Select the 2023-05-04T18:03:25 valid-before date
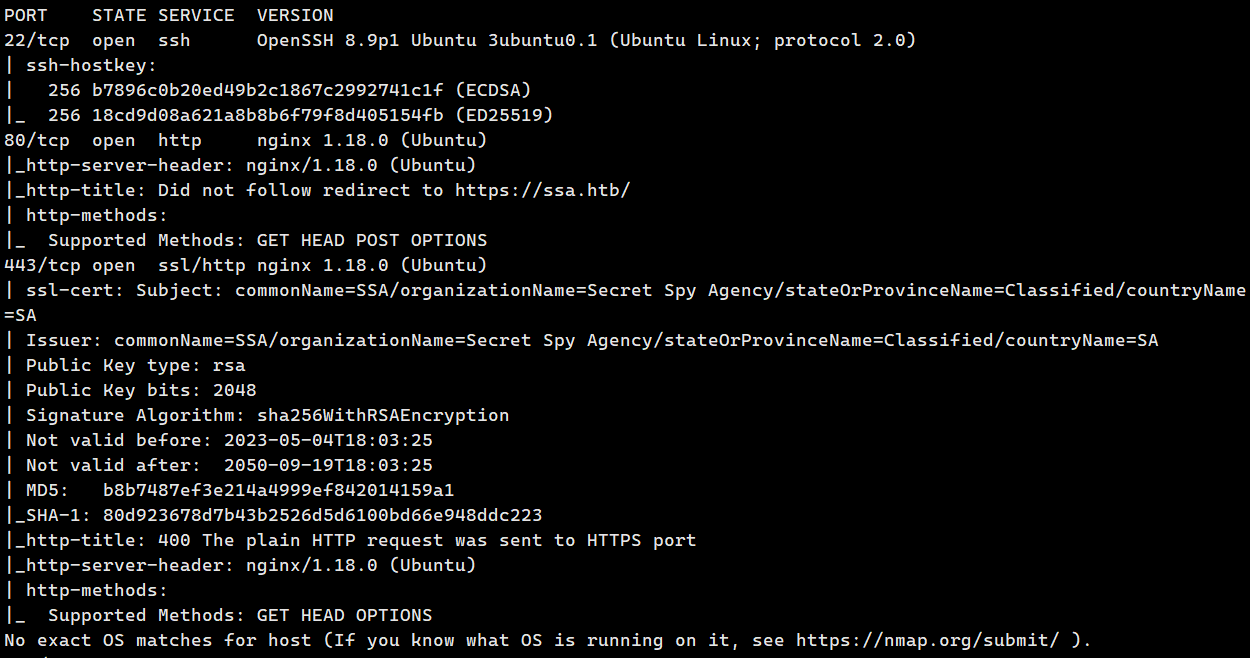The image size is (1250, 658). pyautogui.click(x=328, y=440)
